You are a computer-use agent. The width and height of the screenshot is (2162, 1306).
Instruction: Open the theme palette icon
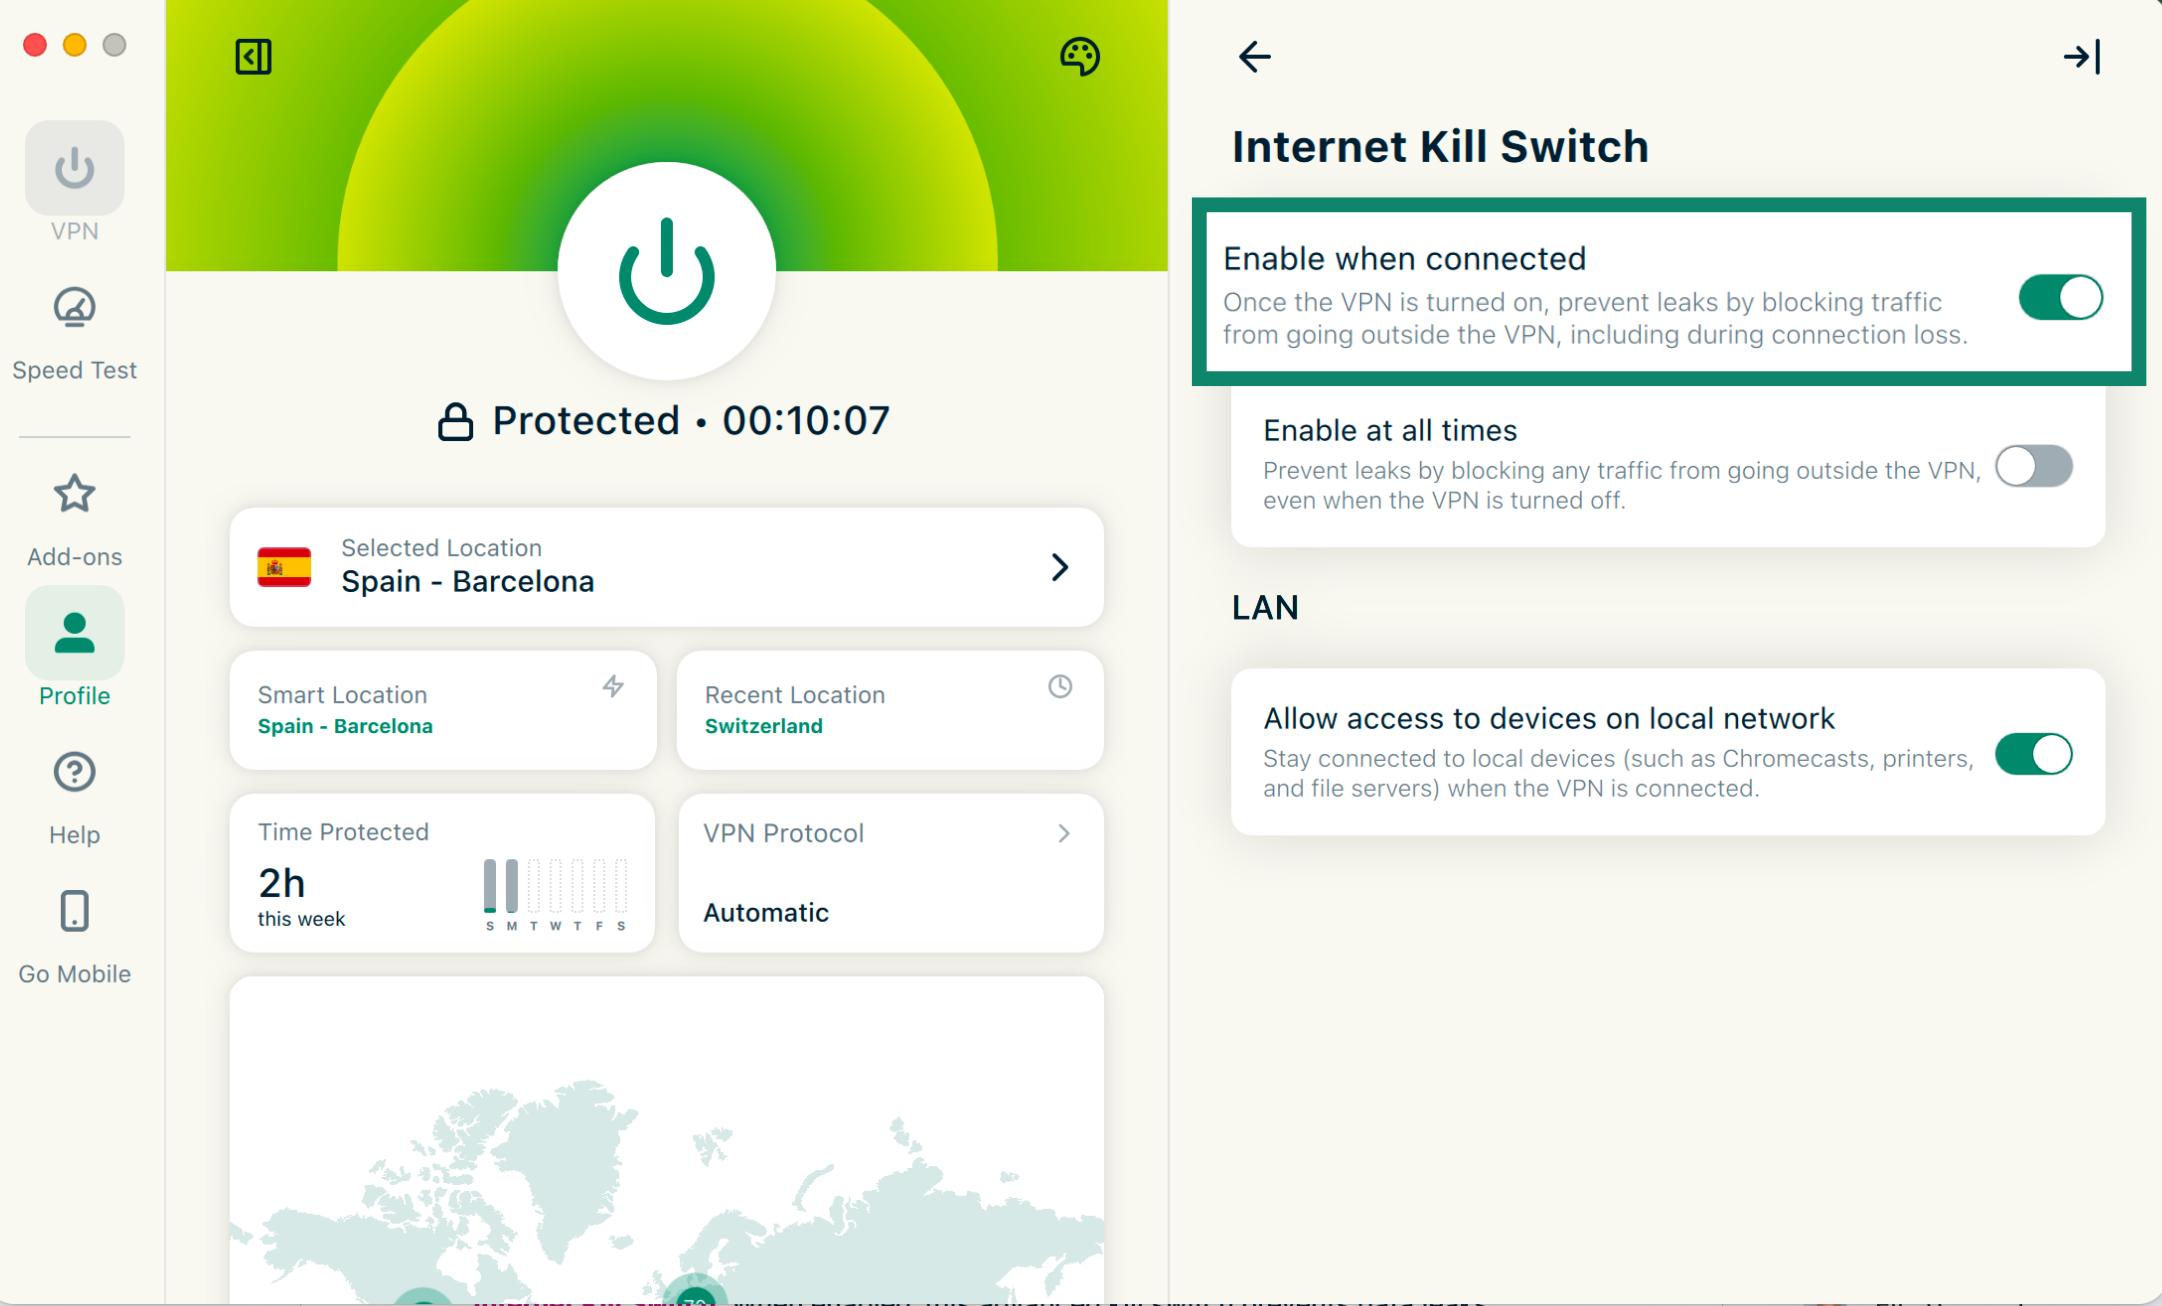click(1079, 57)
